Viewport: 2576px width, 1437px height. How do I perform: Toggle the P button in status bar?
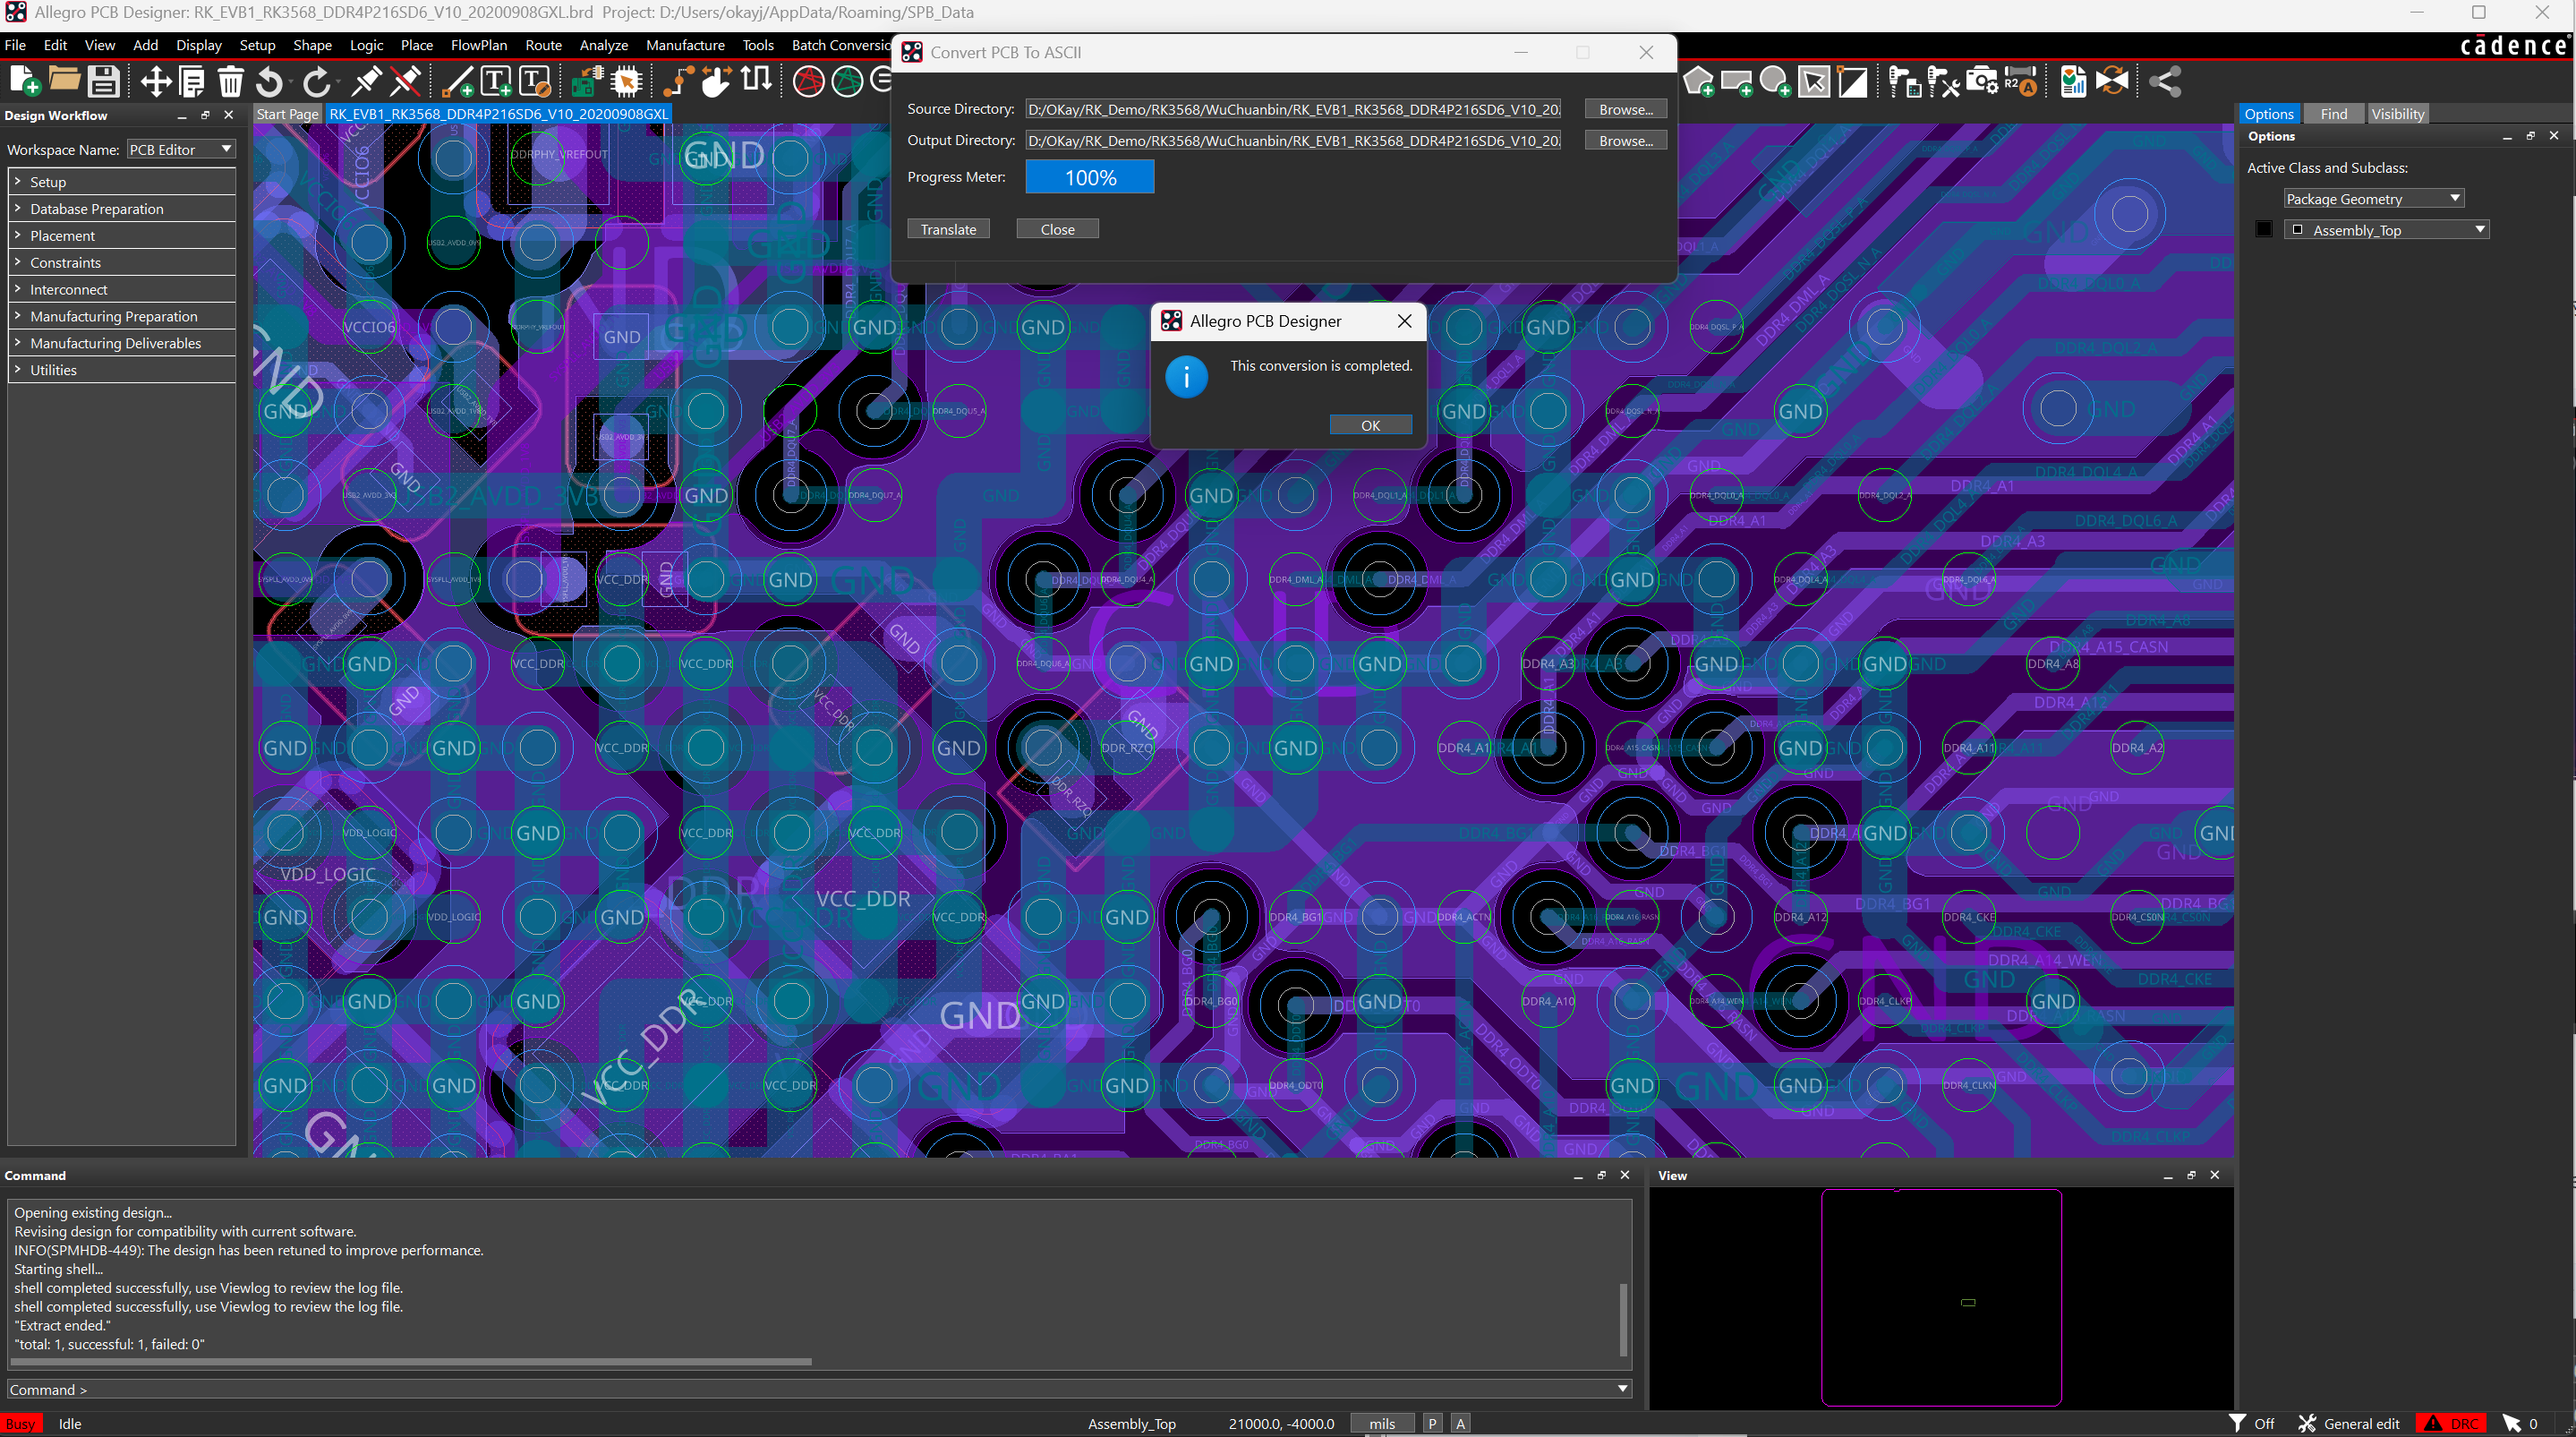click(1432, 1423)
